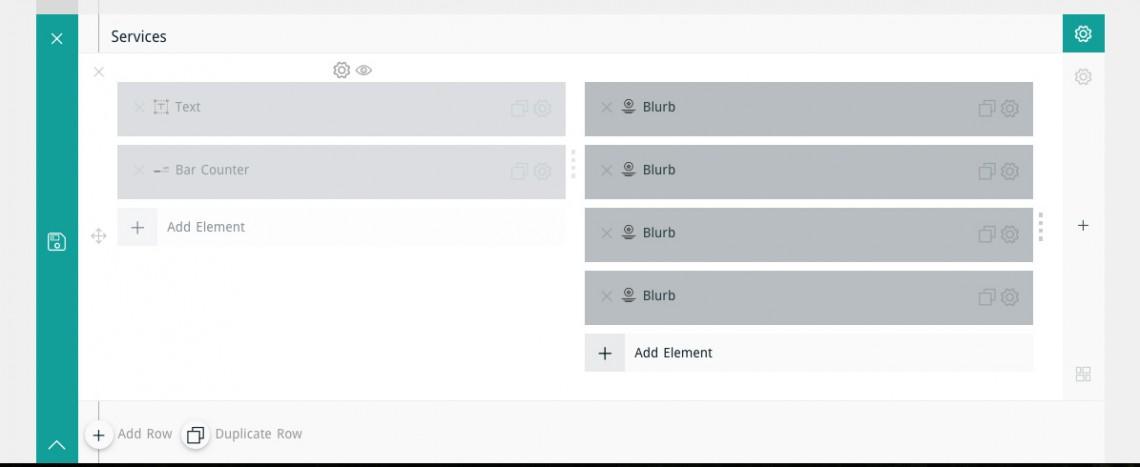1140x467 pixels.
Task: Duplicate the Text element
Action: [519, 108]
